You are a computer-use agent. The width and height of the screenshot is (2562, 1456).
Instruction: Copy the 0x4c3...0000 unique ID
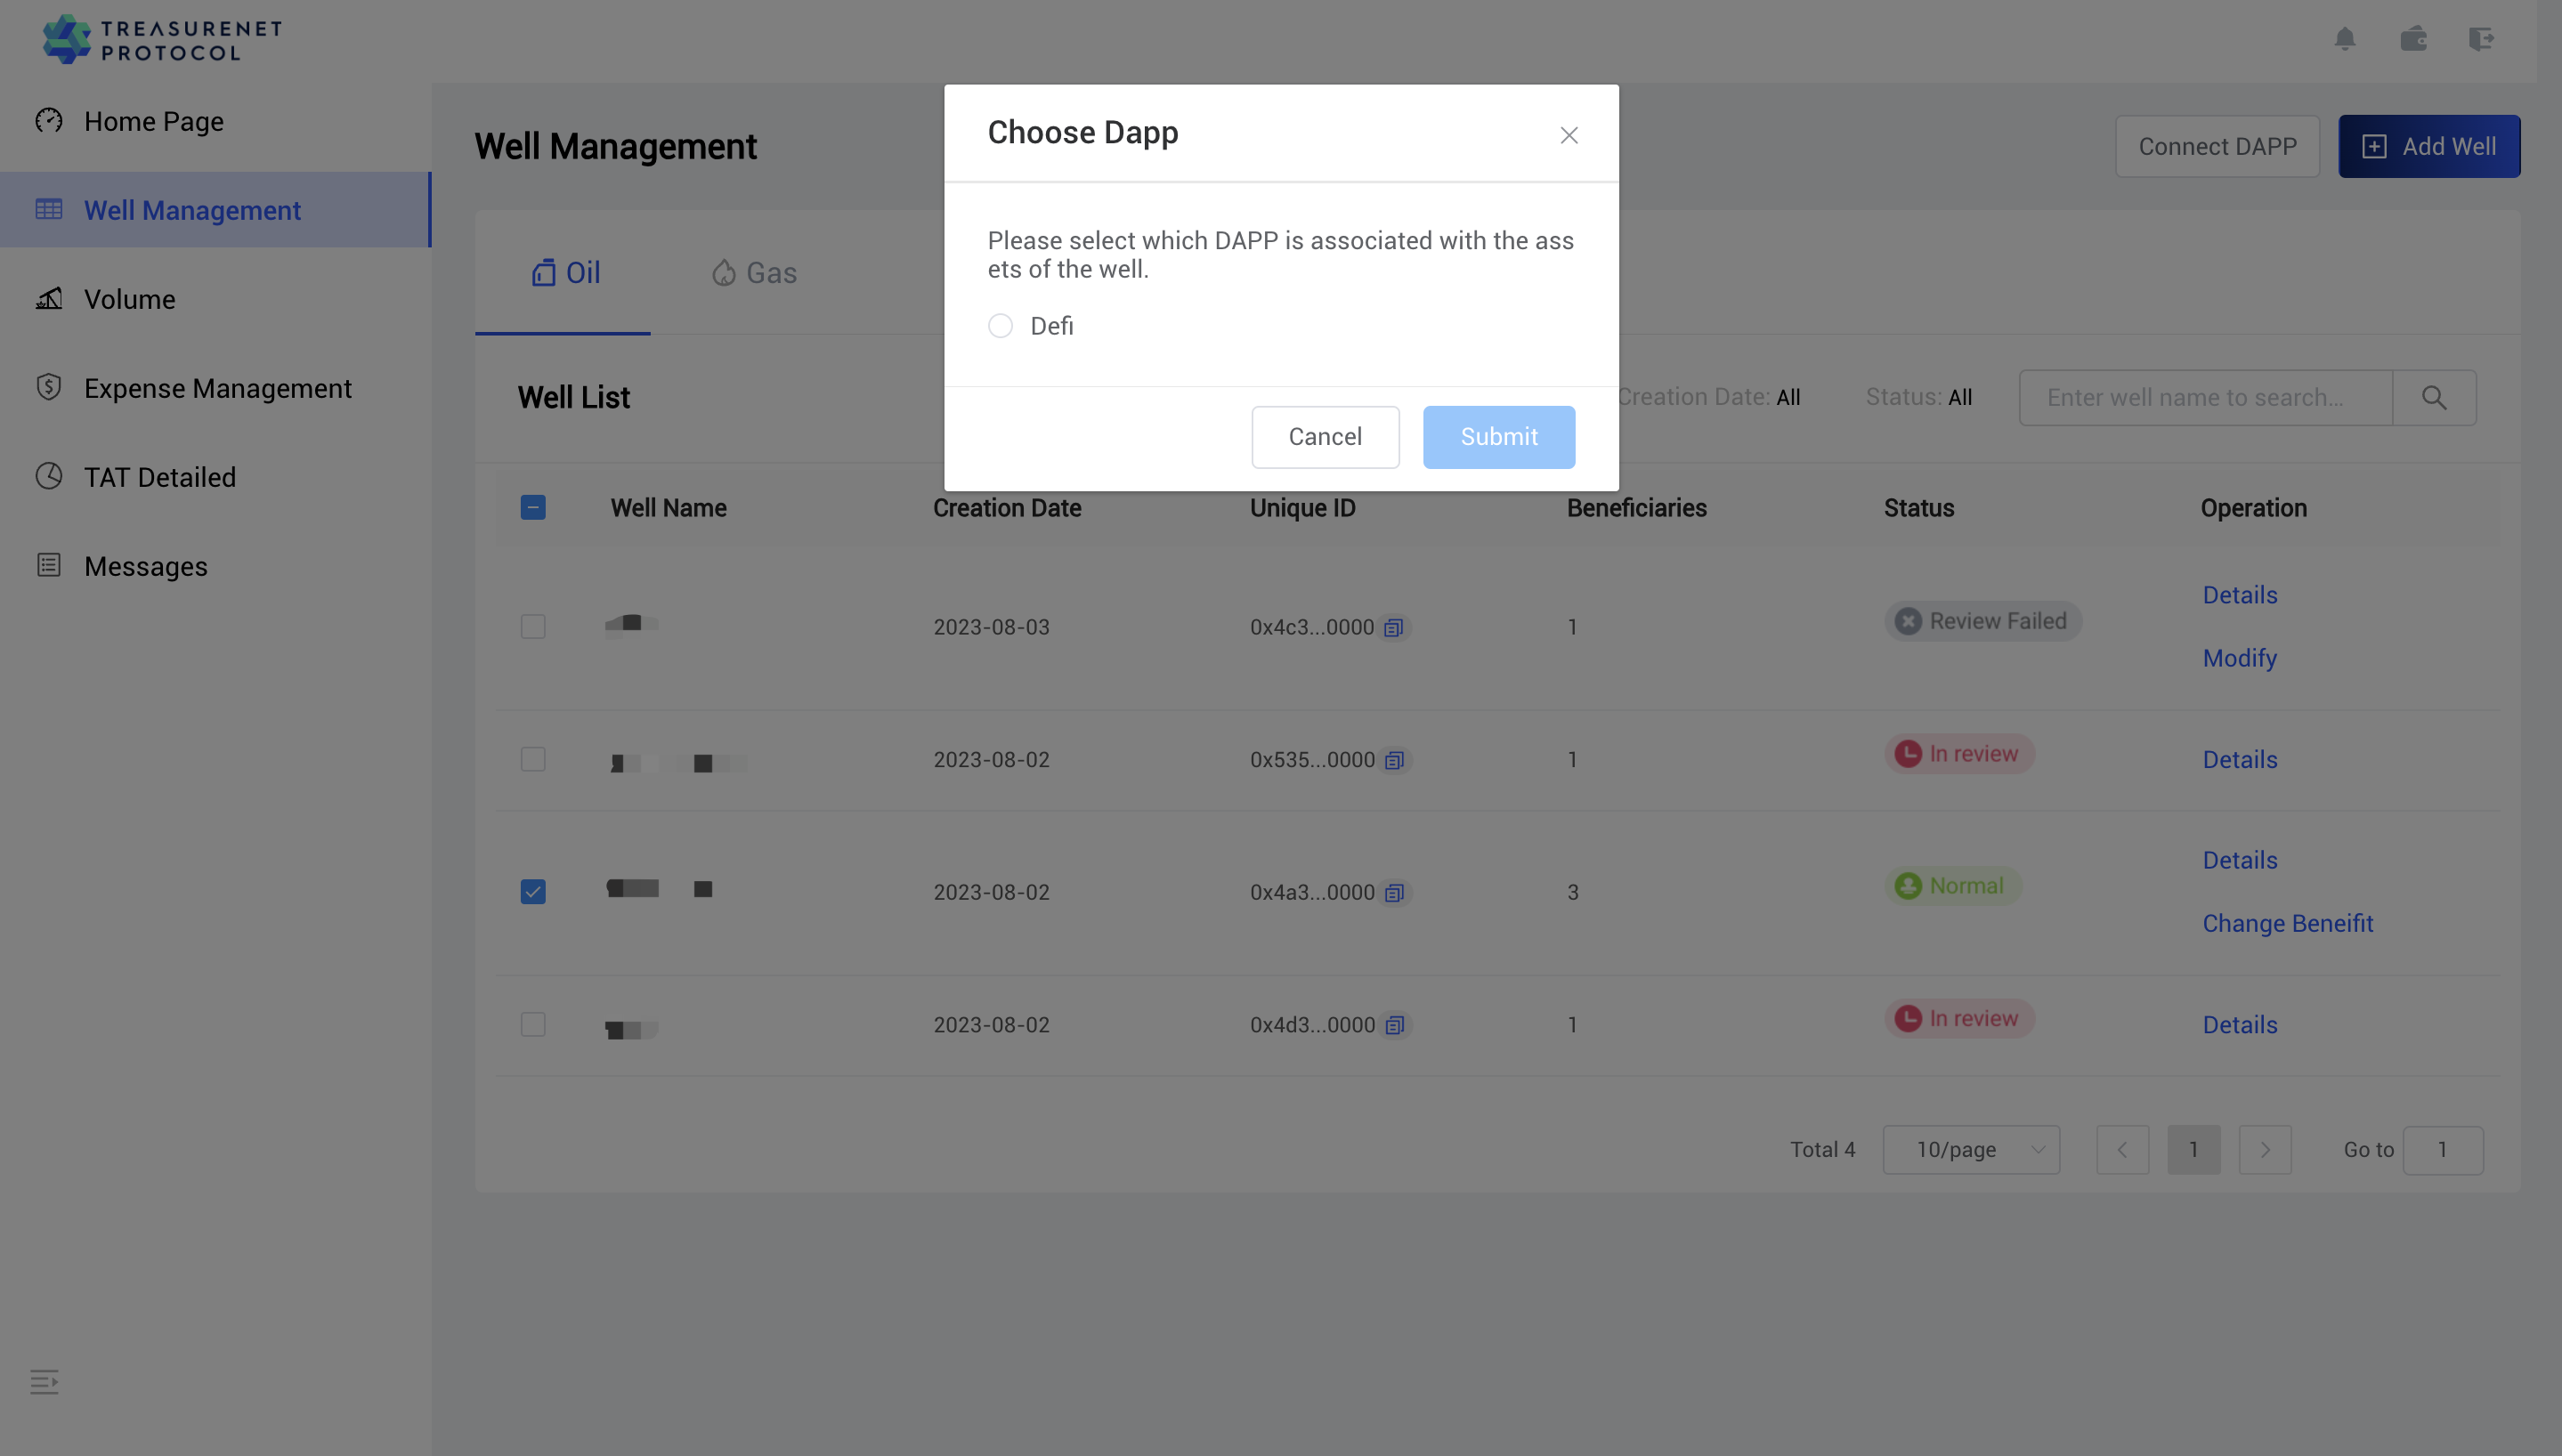[x=1394, y=628]
